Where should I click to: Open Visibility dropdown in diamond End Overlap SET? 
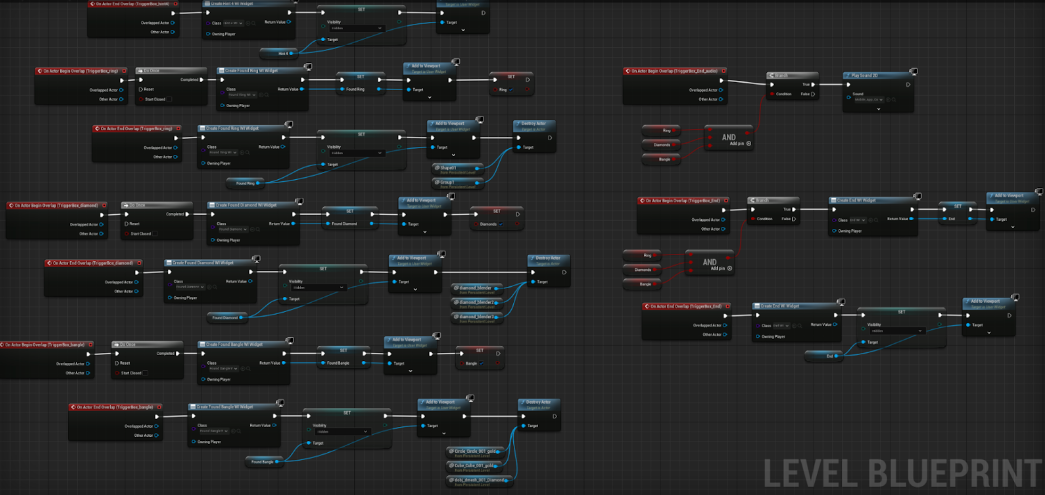tap(319, 287)
